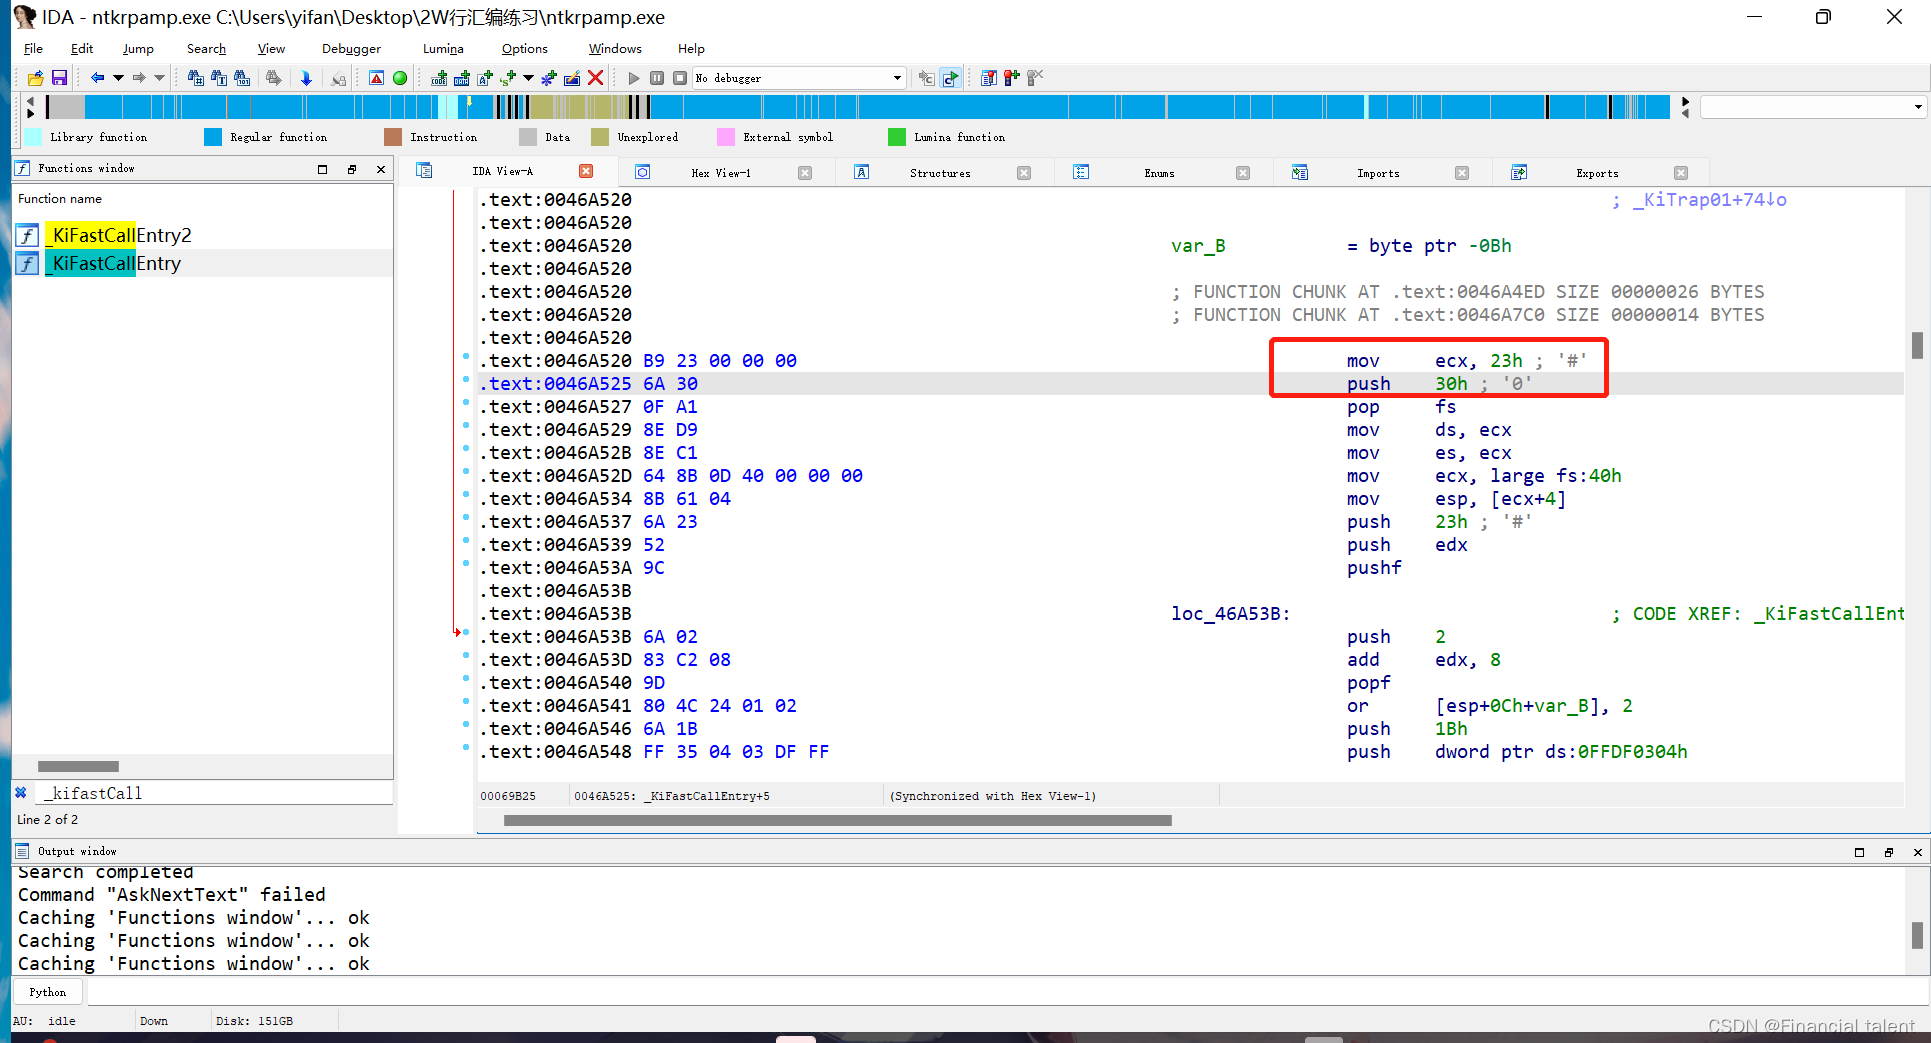
Task: Click the make-code toolbar icon
Action: pos(439,78)
